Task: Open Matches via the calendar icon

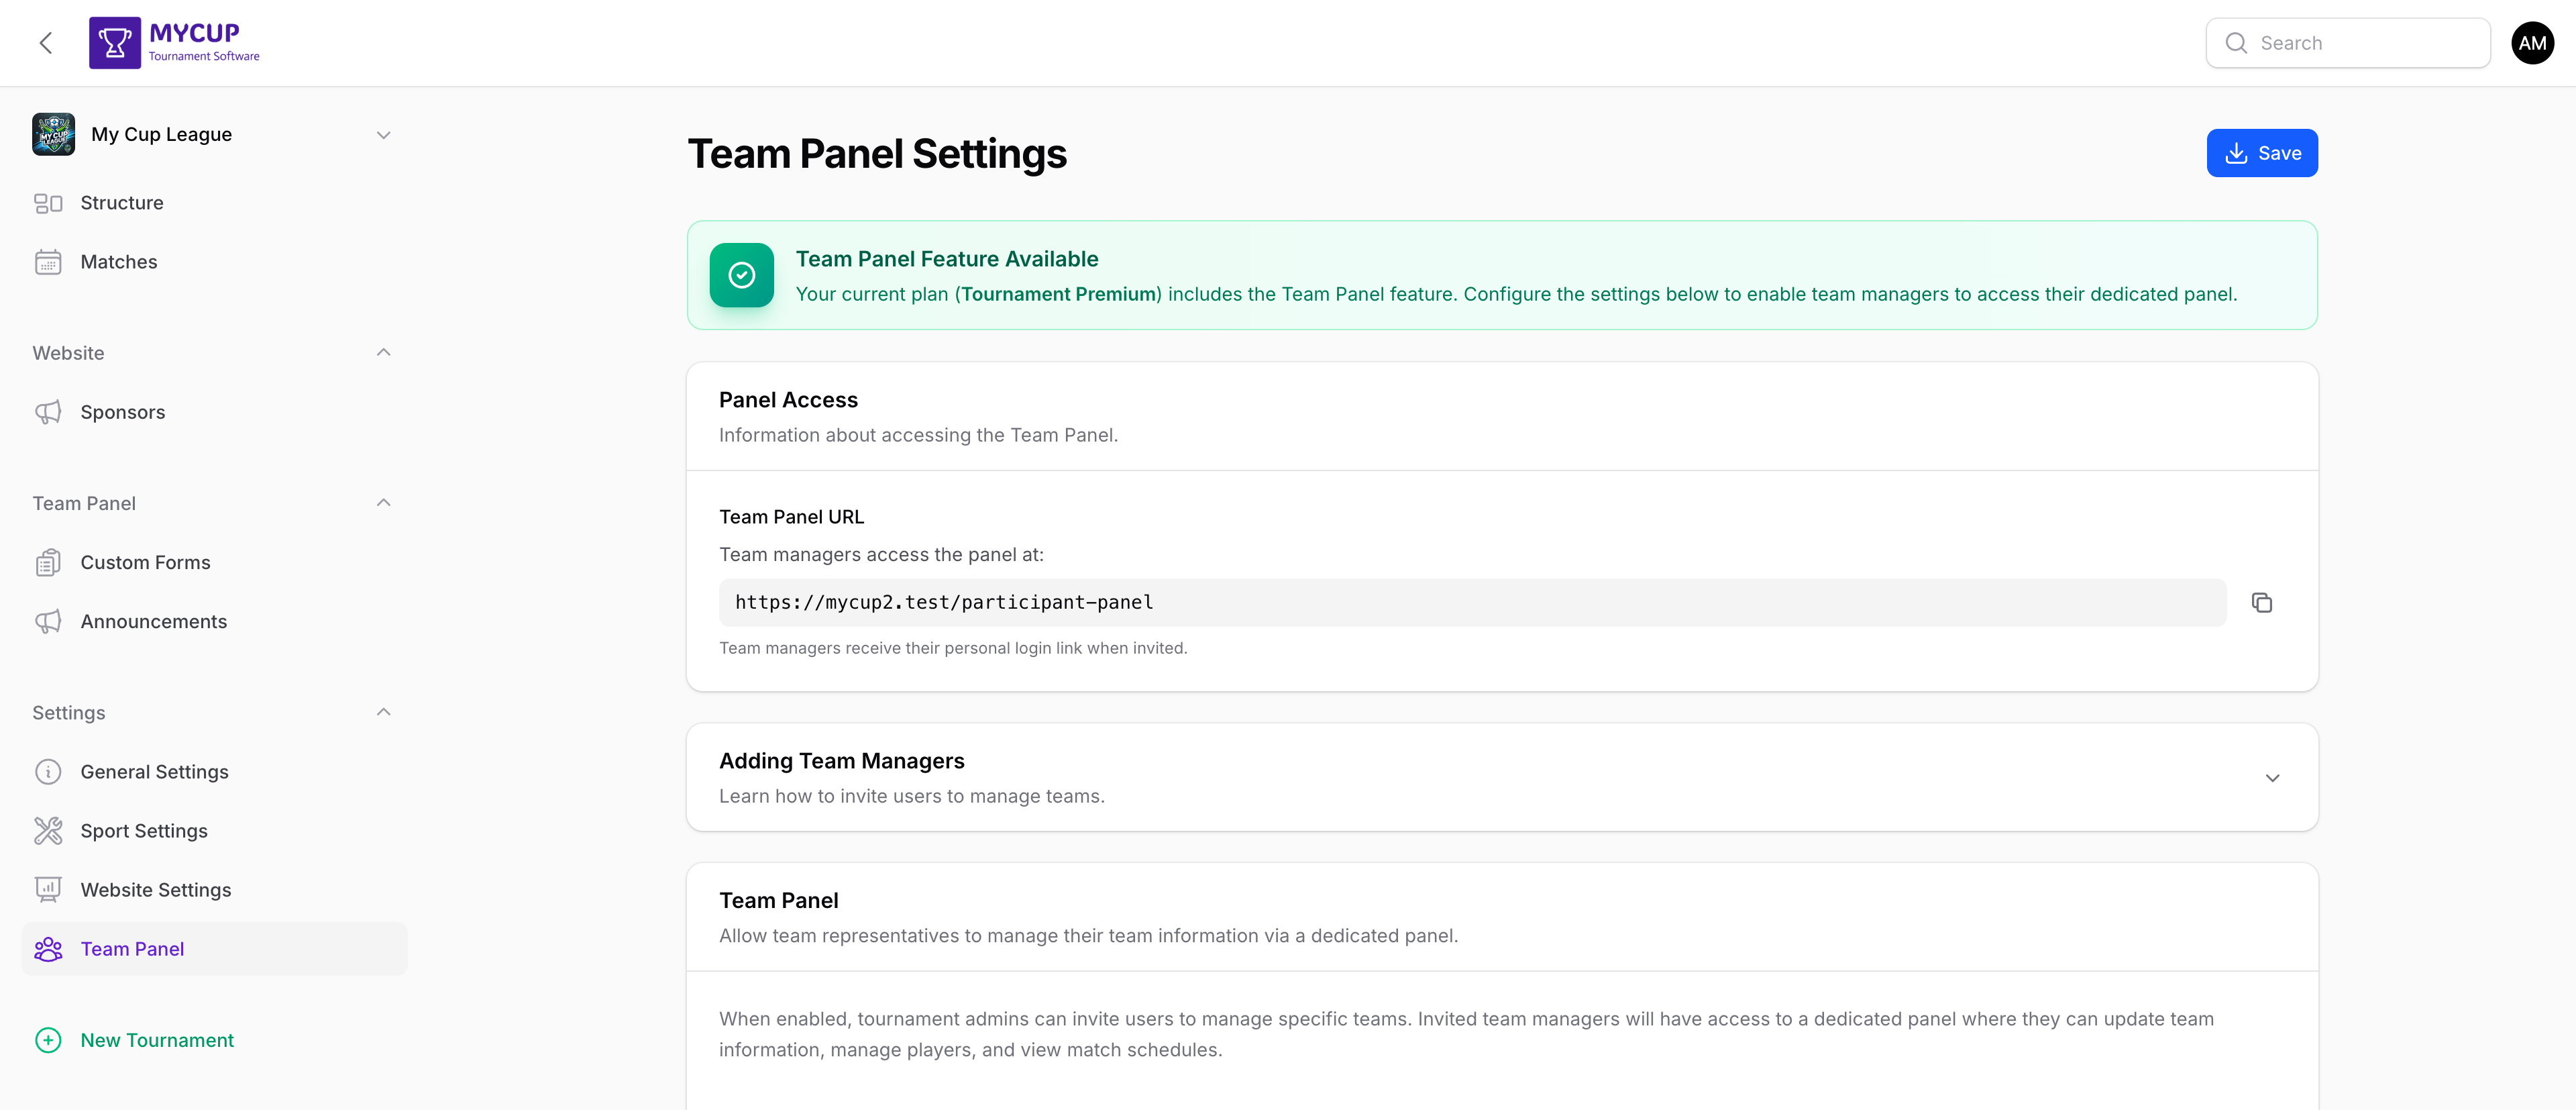Action: (48, 261)
